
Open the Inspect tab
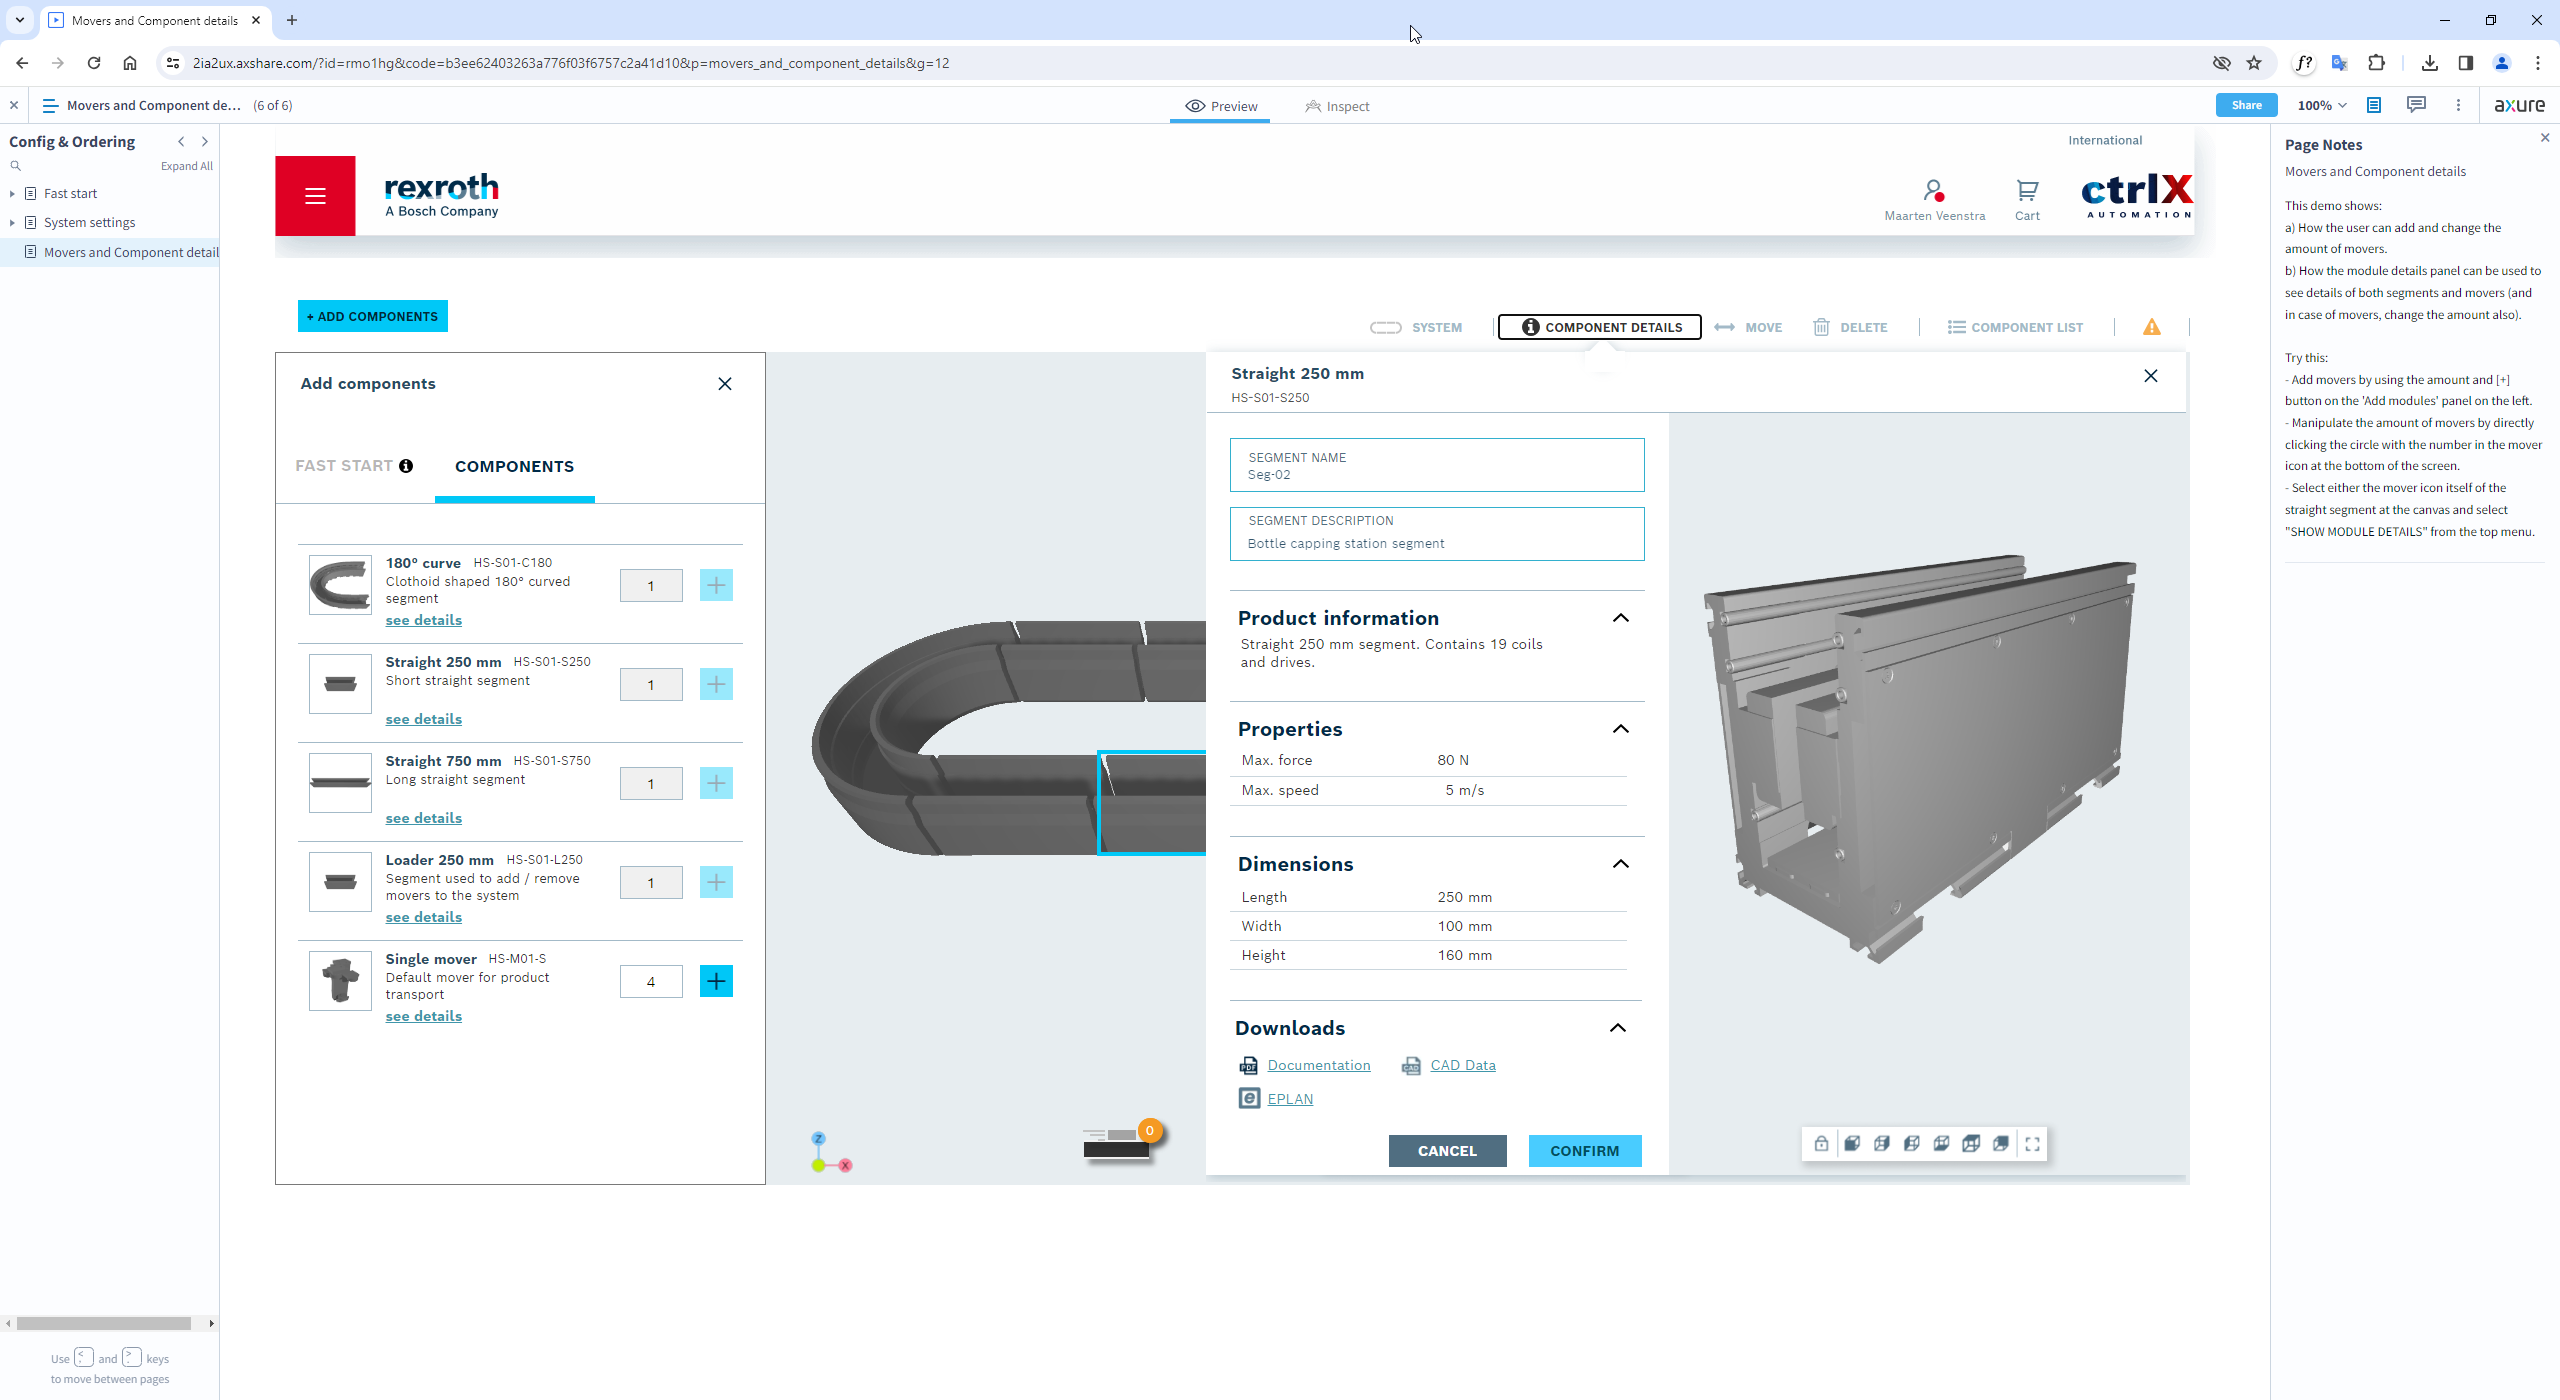tap(1337, 106)
